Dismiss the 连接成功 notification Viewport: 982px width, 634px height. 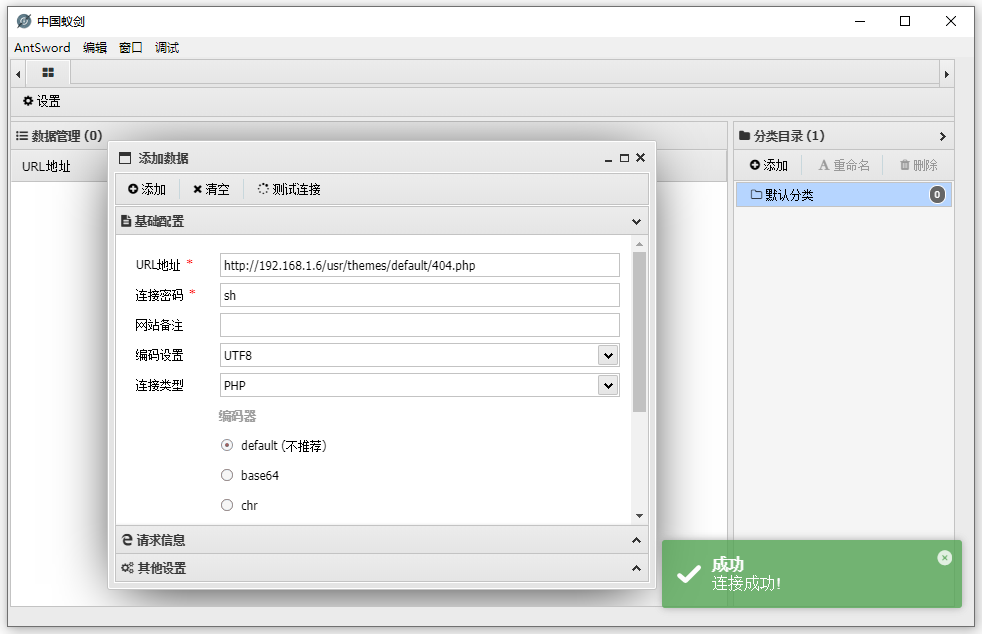pyautogui.click(x=944, y=558)
